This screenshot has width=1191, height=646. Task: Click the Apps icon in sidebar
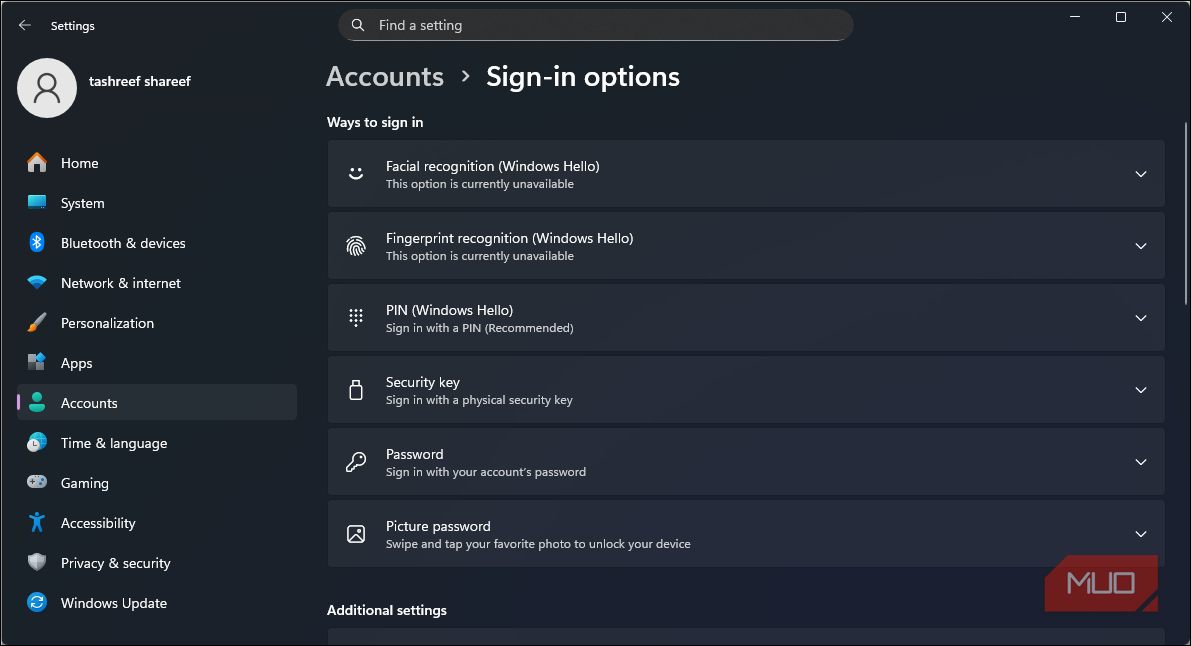(x=36, y=362)
